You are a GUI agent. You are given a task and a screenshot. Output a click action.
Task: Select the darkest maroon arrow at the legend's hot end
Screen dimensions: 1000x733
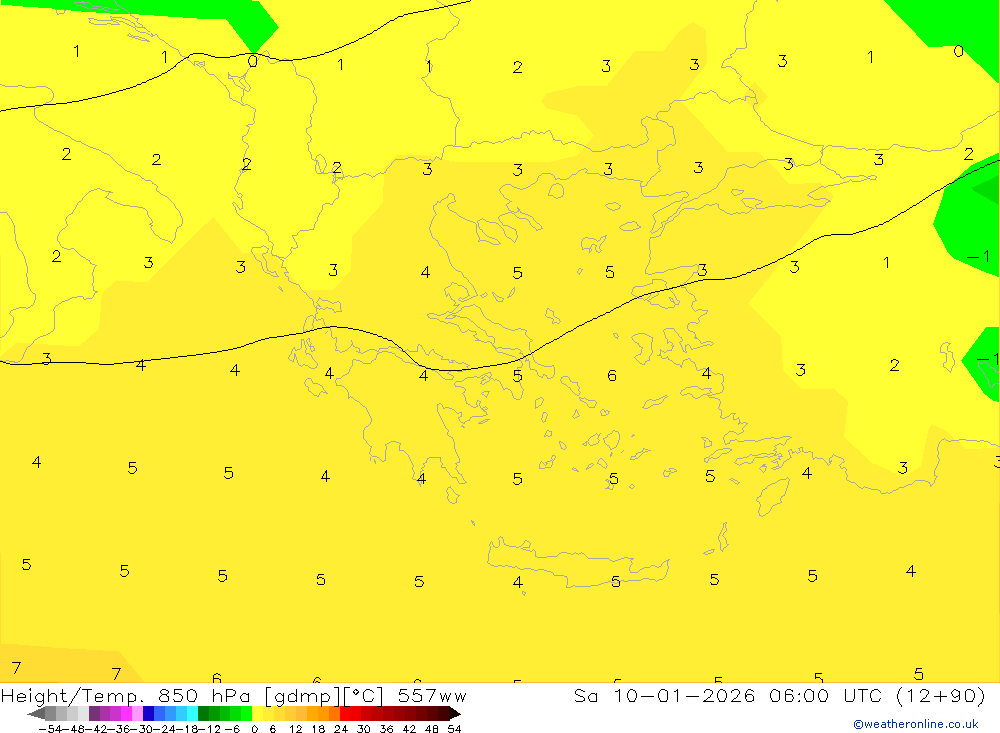(x=454, y=714)
